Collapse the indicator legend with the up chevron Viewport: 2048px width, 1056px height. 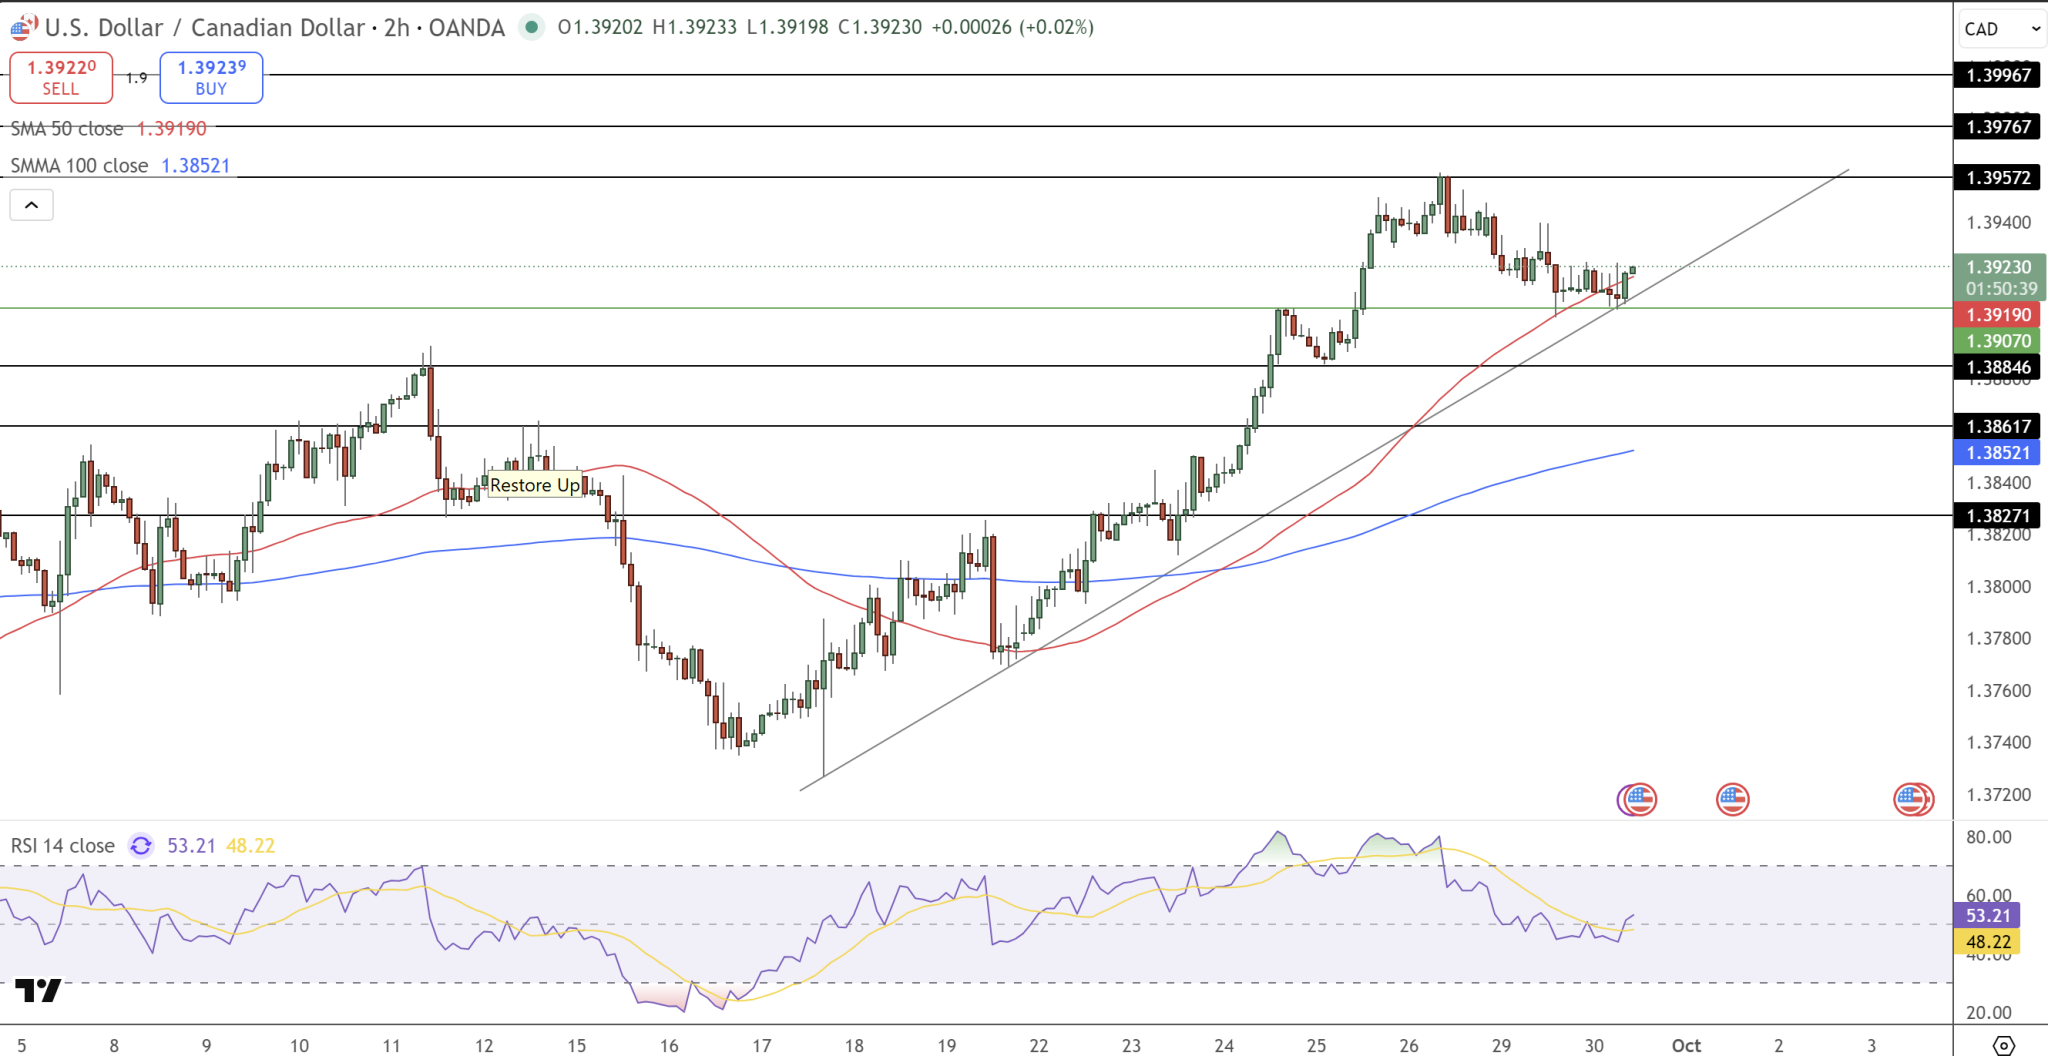click(31, 204)
